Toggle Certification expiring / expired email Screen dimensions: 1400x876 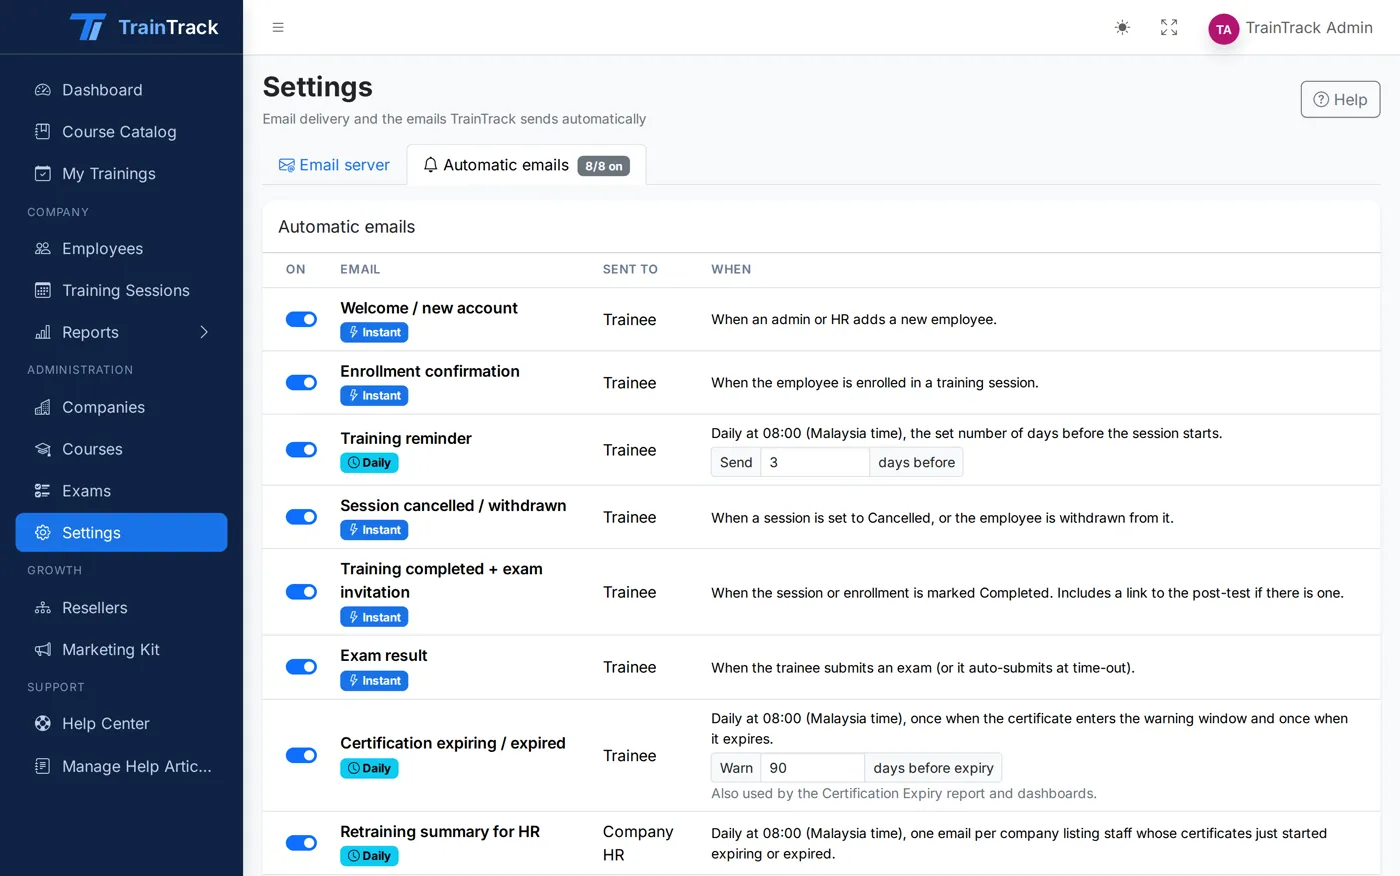(301, 755)
